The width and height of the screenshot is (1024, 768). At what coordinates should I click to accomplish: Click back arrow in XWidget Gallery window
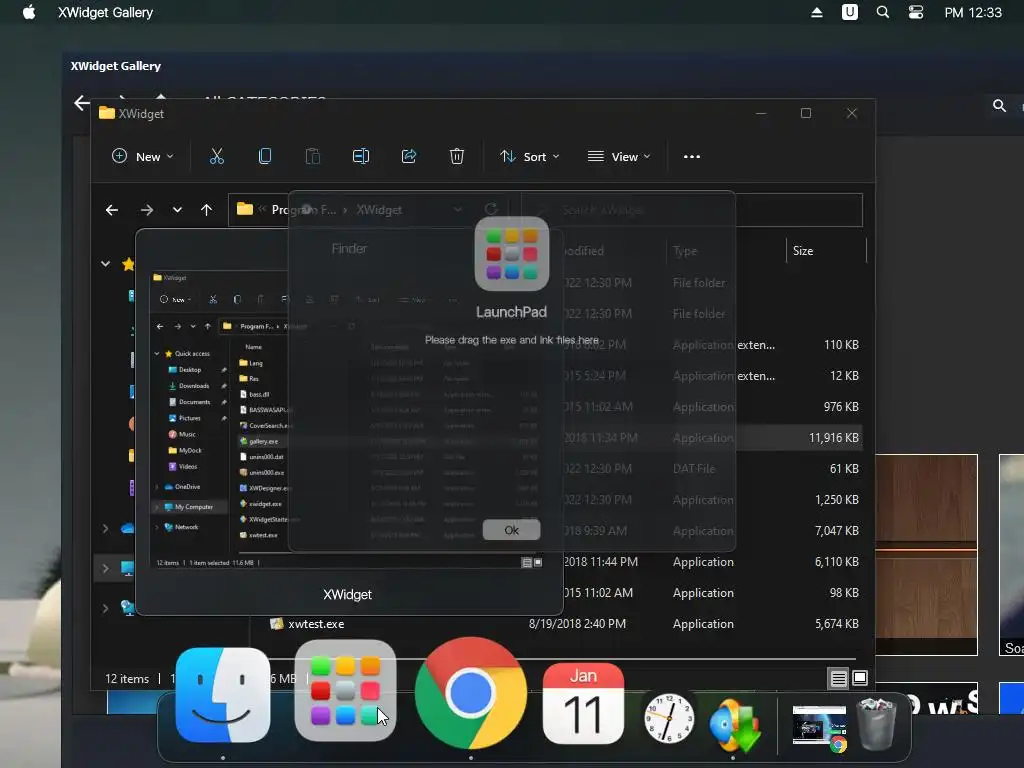82,103
